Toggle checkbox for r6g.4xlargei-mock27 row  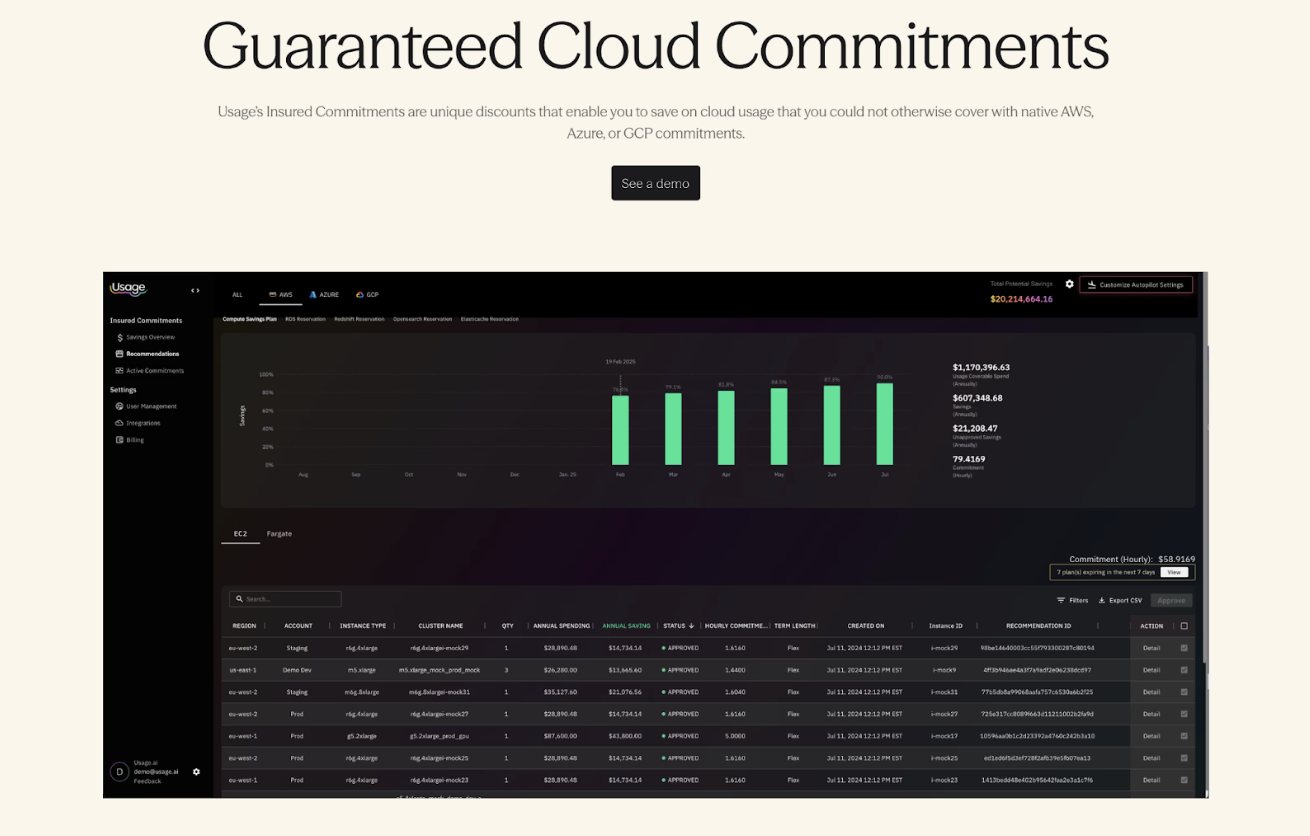pyautogui.click(x=1184, y=714)
